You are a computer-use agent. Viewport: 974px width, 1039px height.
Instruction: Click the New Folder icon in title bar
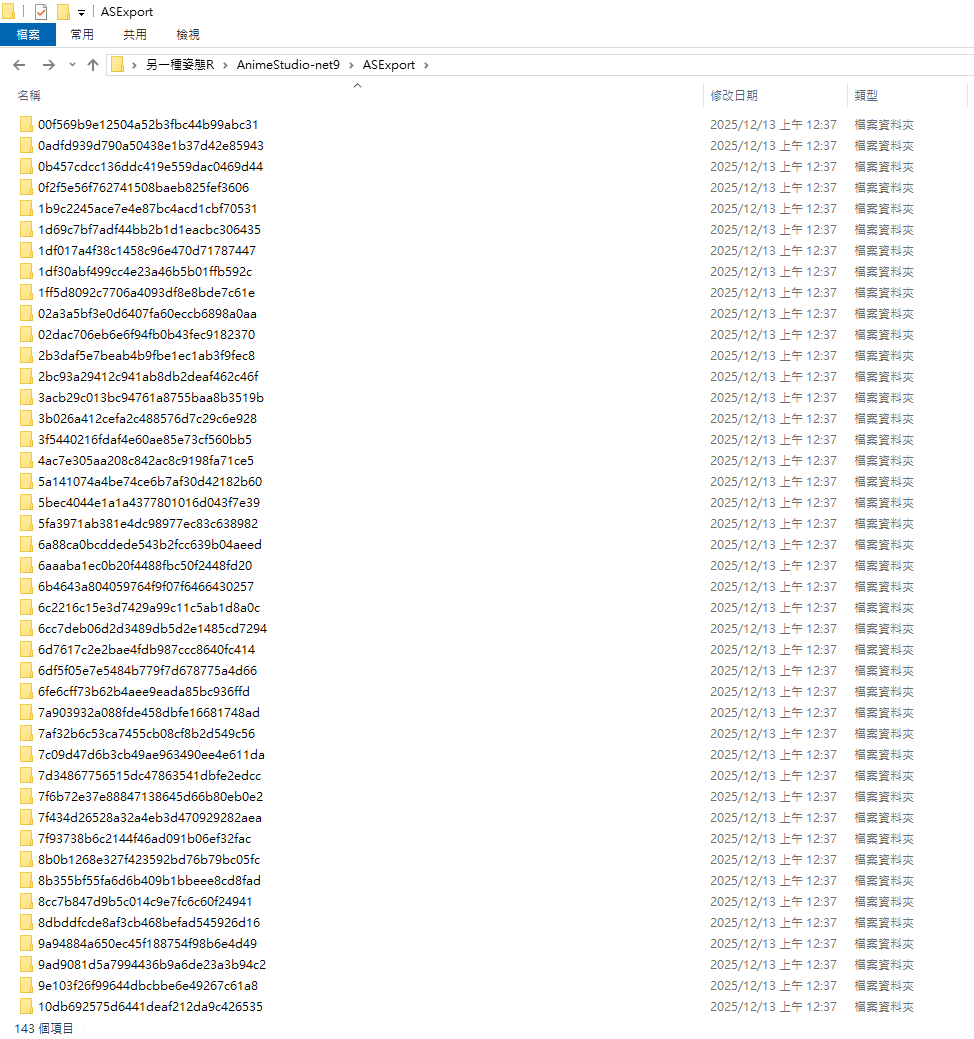point(63,12)
